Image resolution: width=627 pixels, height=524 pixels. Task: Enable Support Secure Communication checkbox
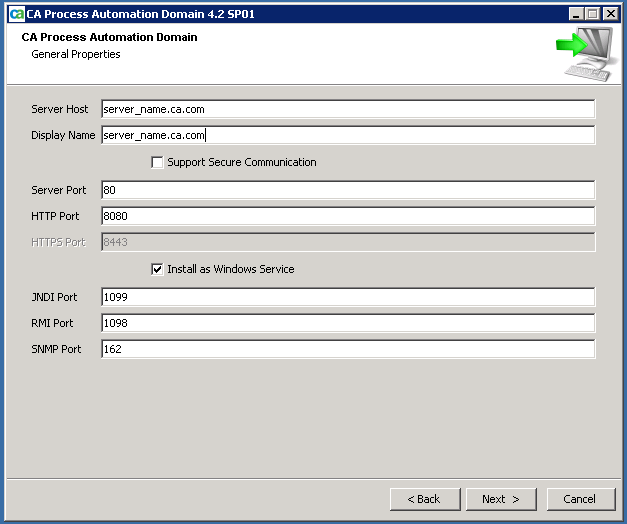[x=157, y=162]
